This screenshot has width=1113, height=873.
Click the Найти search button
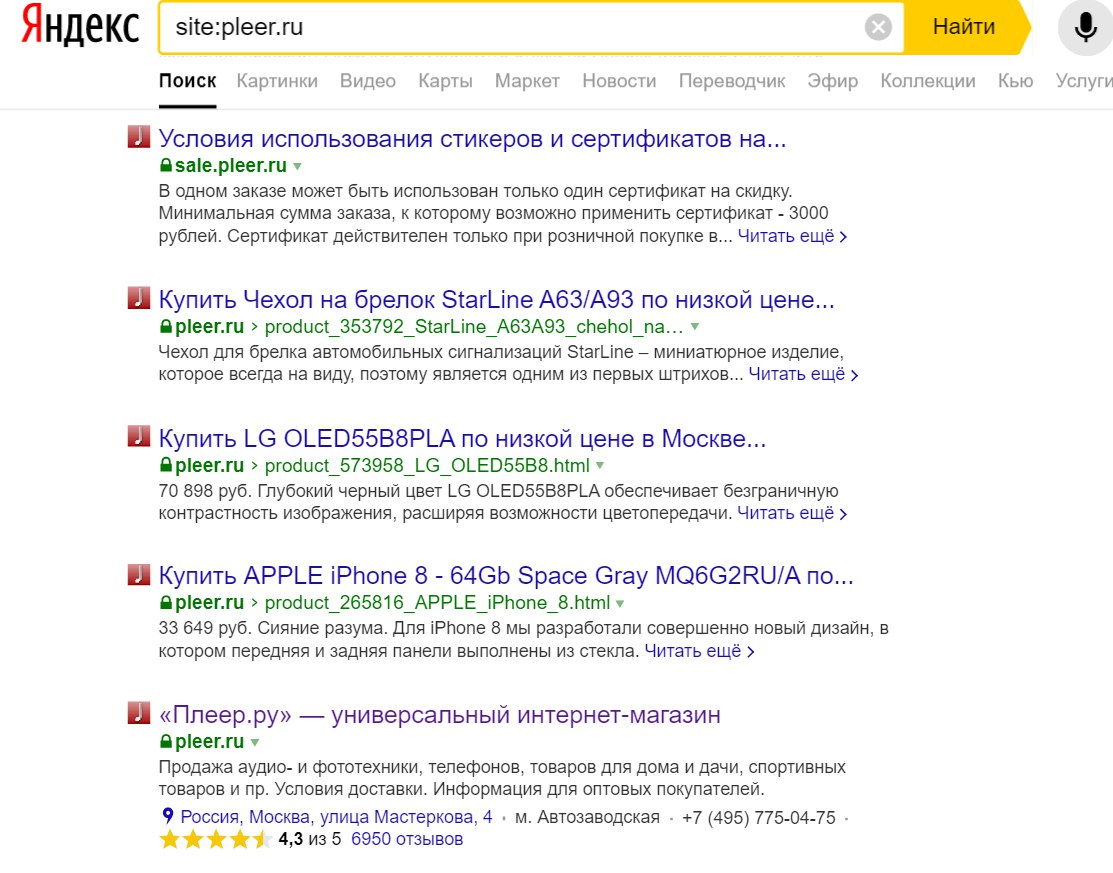coord(963,27)
